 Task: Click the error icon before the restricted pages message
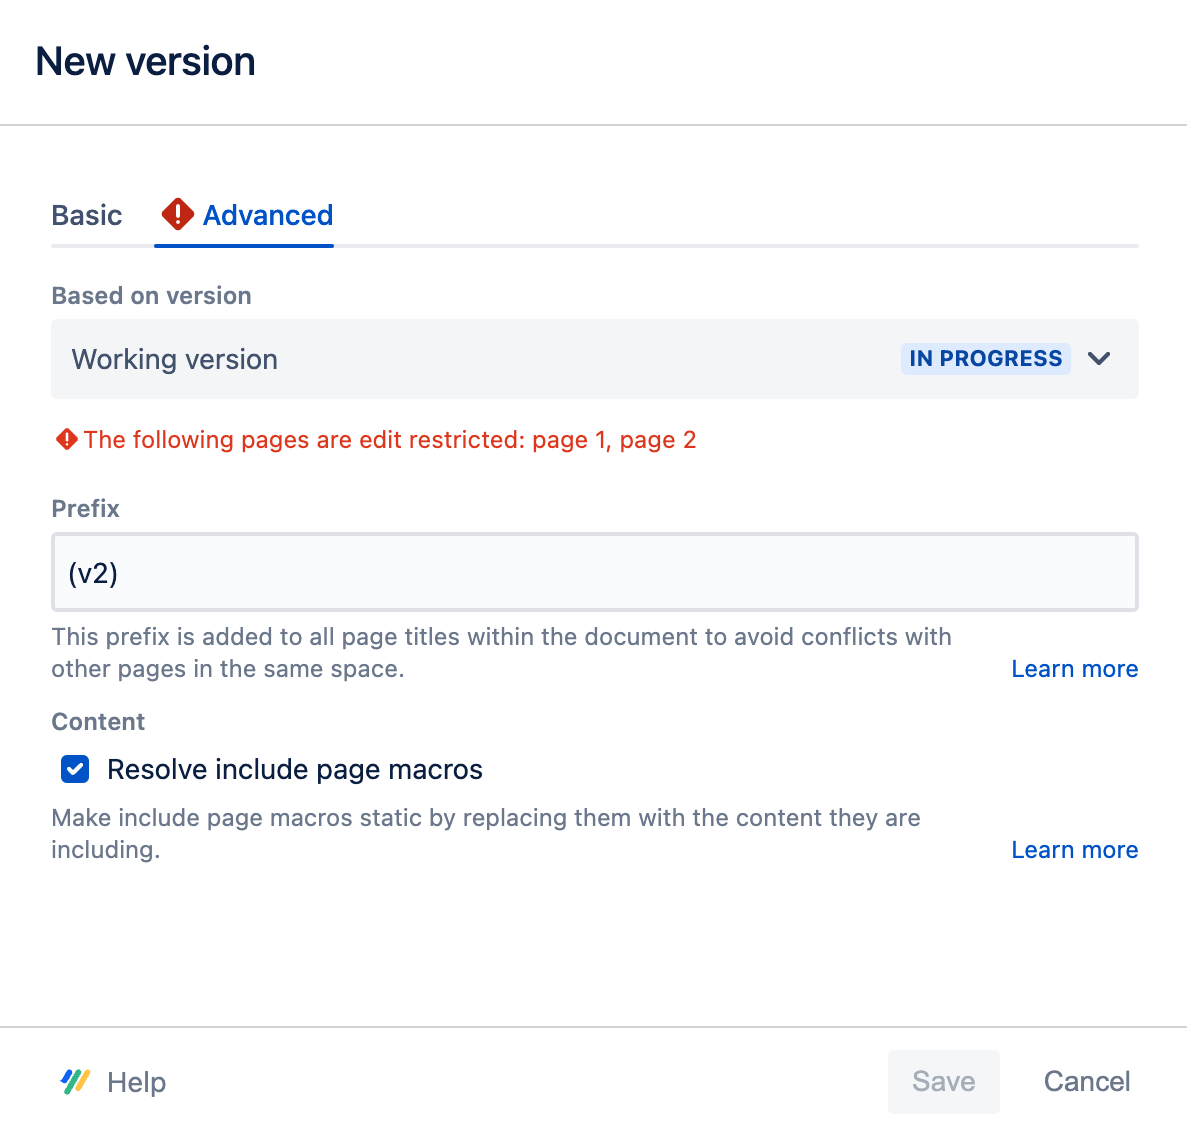tap(65, 439)
